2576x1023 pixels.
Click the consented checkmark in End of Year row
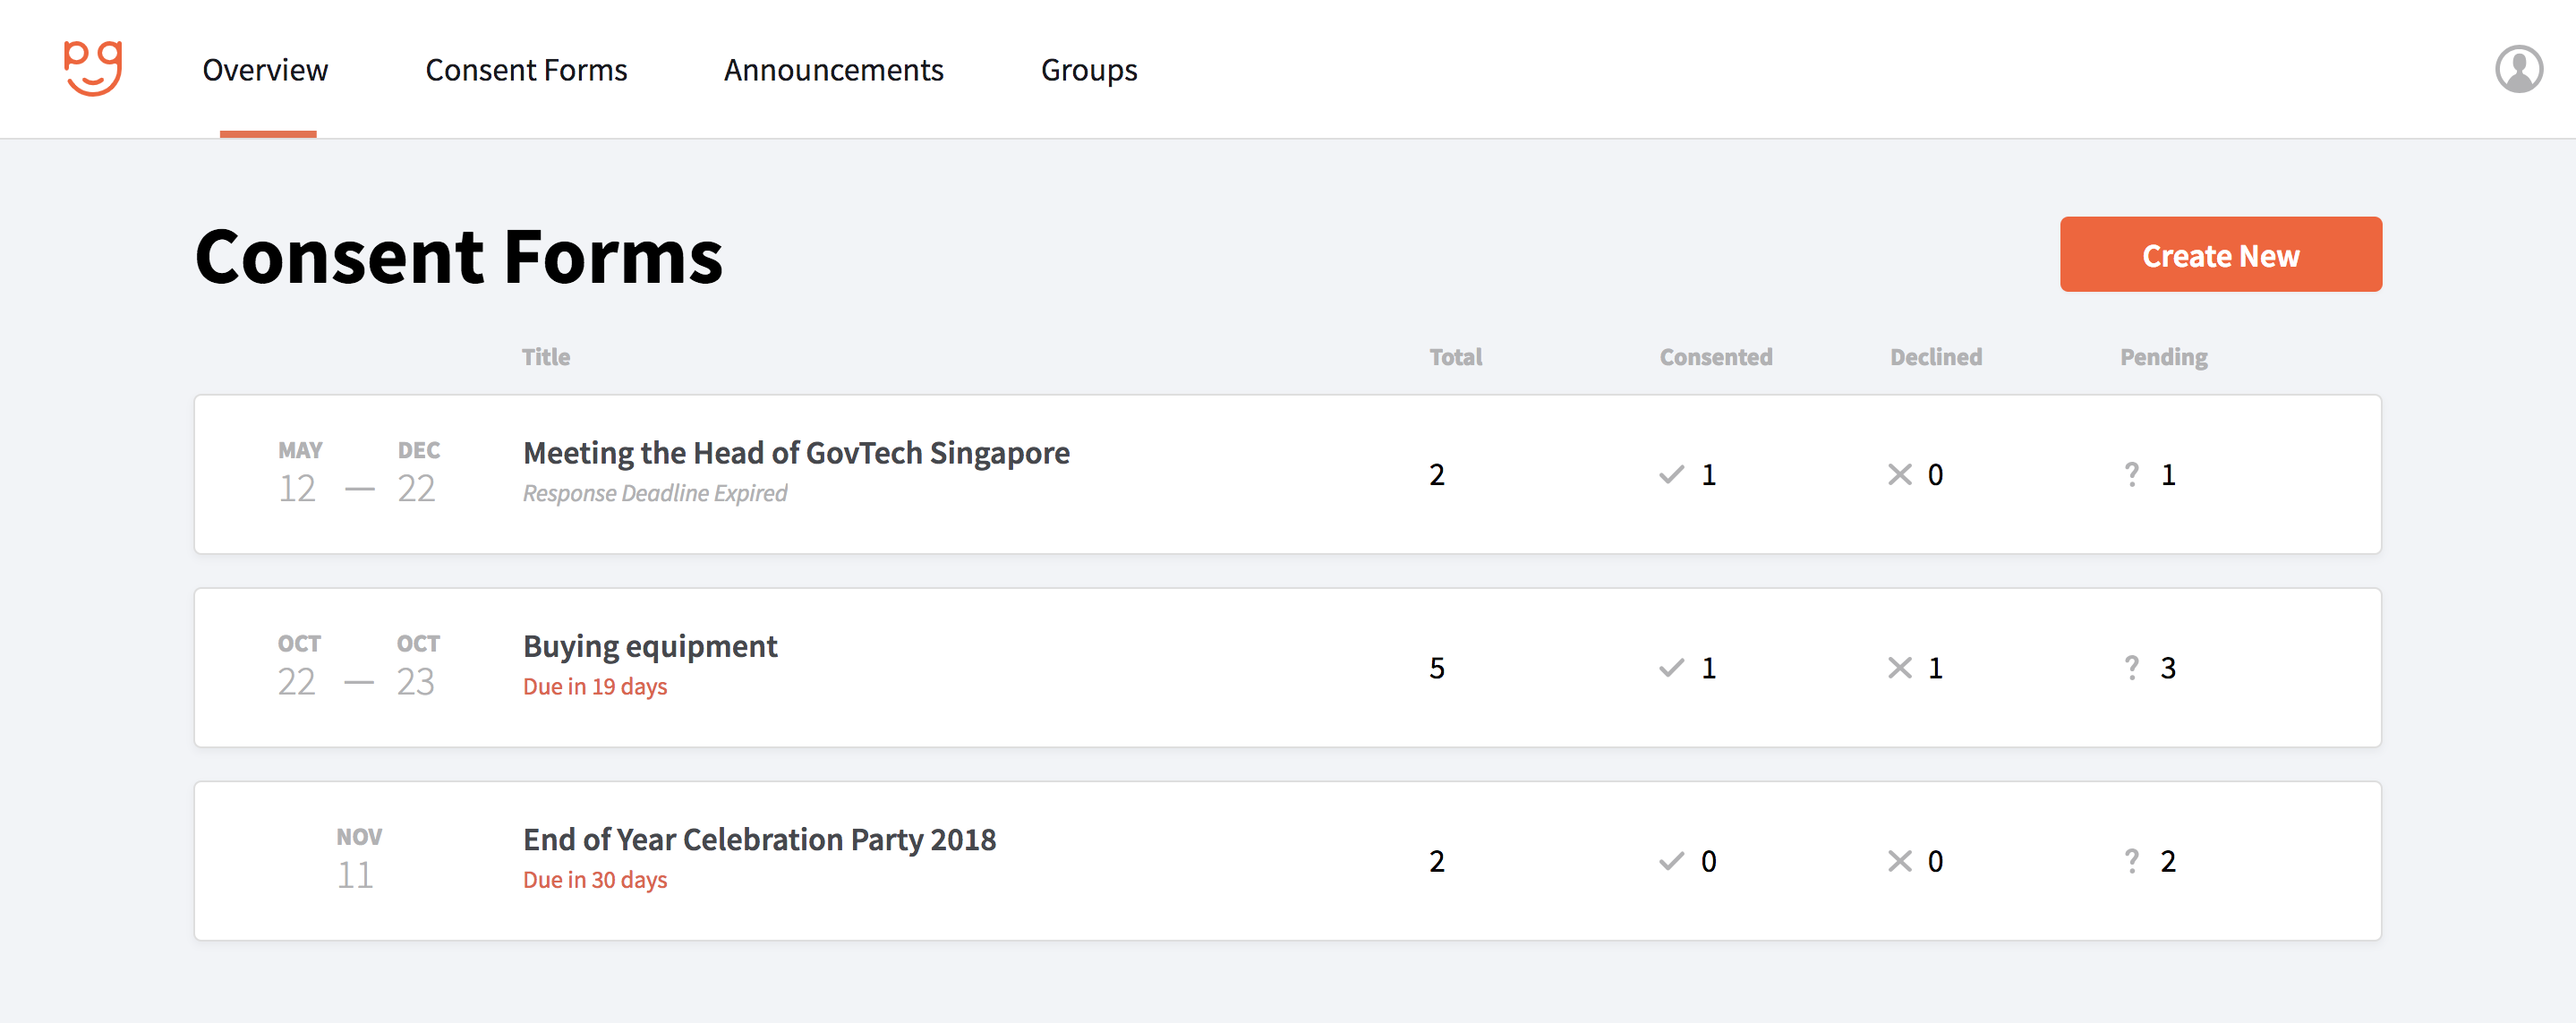point(1671,861)
